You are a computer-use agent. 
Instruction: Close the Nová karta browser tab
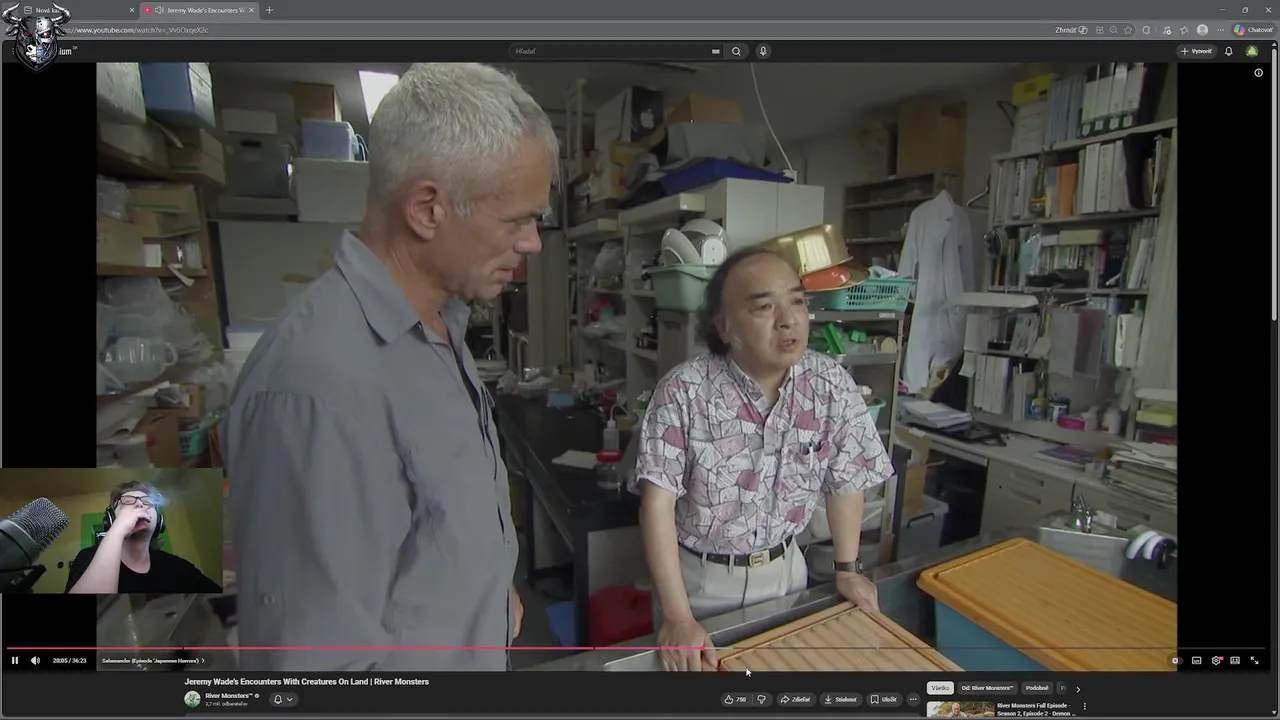coord(131,10)
